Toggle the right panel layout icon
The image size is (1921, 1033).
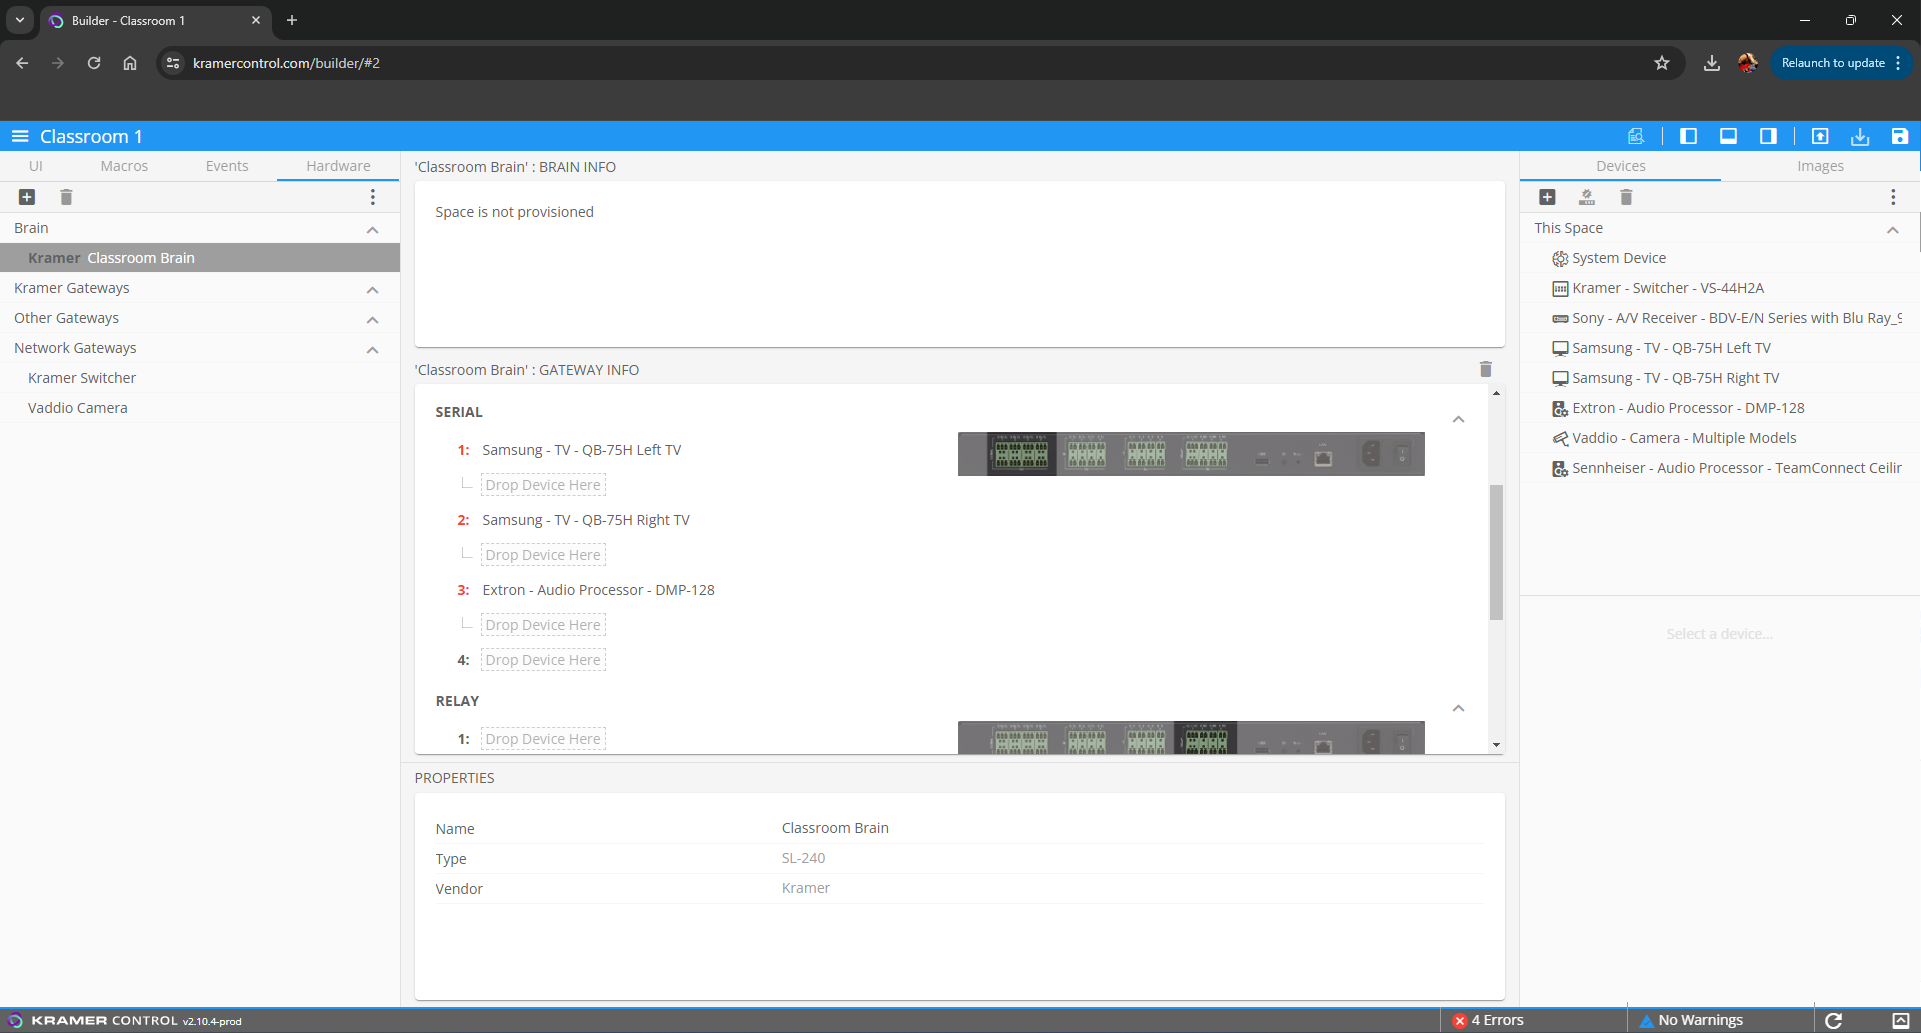[x=1768, y=136]
